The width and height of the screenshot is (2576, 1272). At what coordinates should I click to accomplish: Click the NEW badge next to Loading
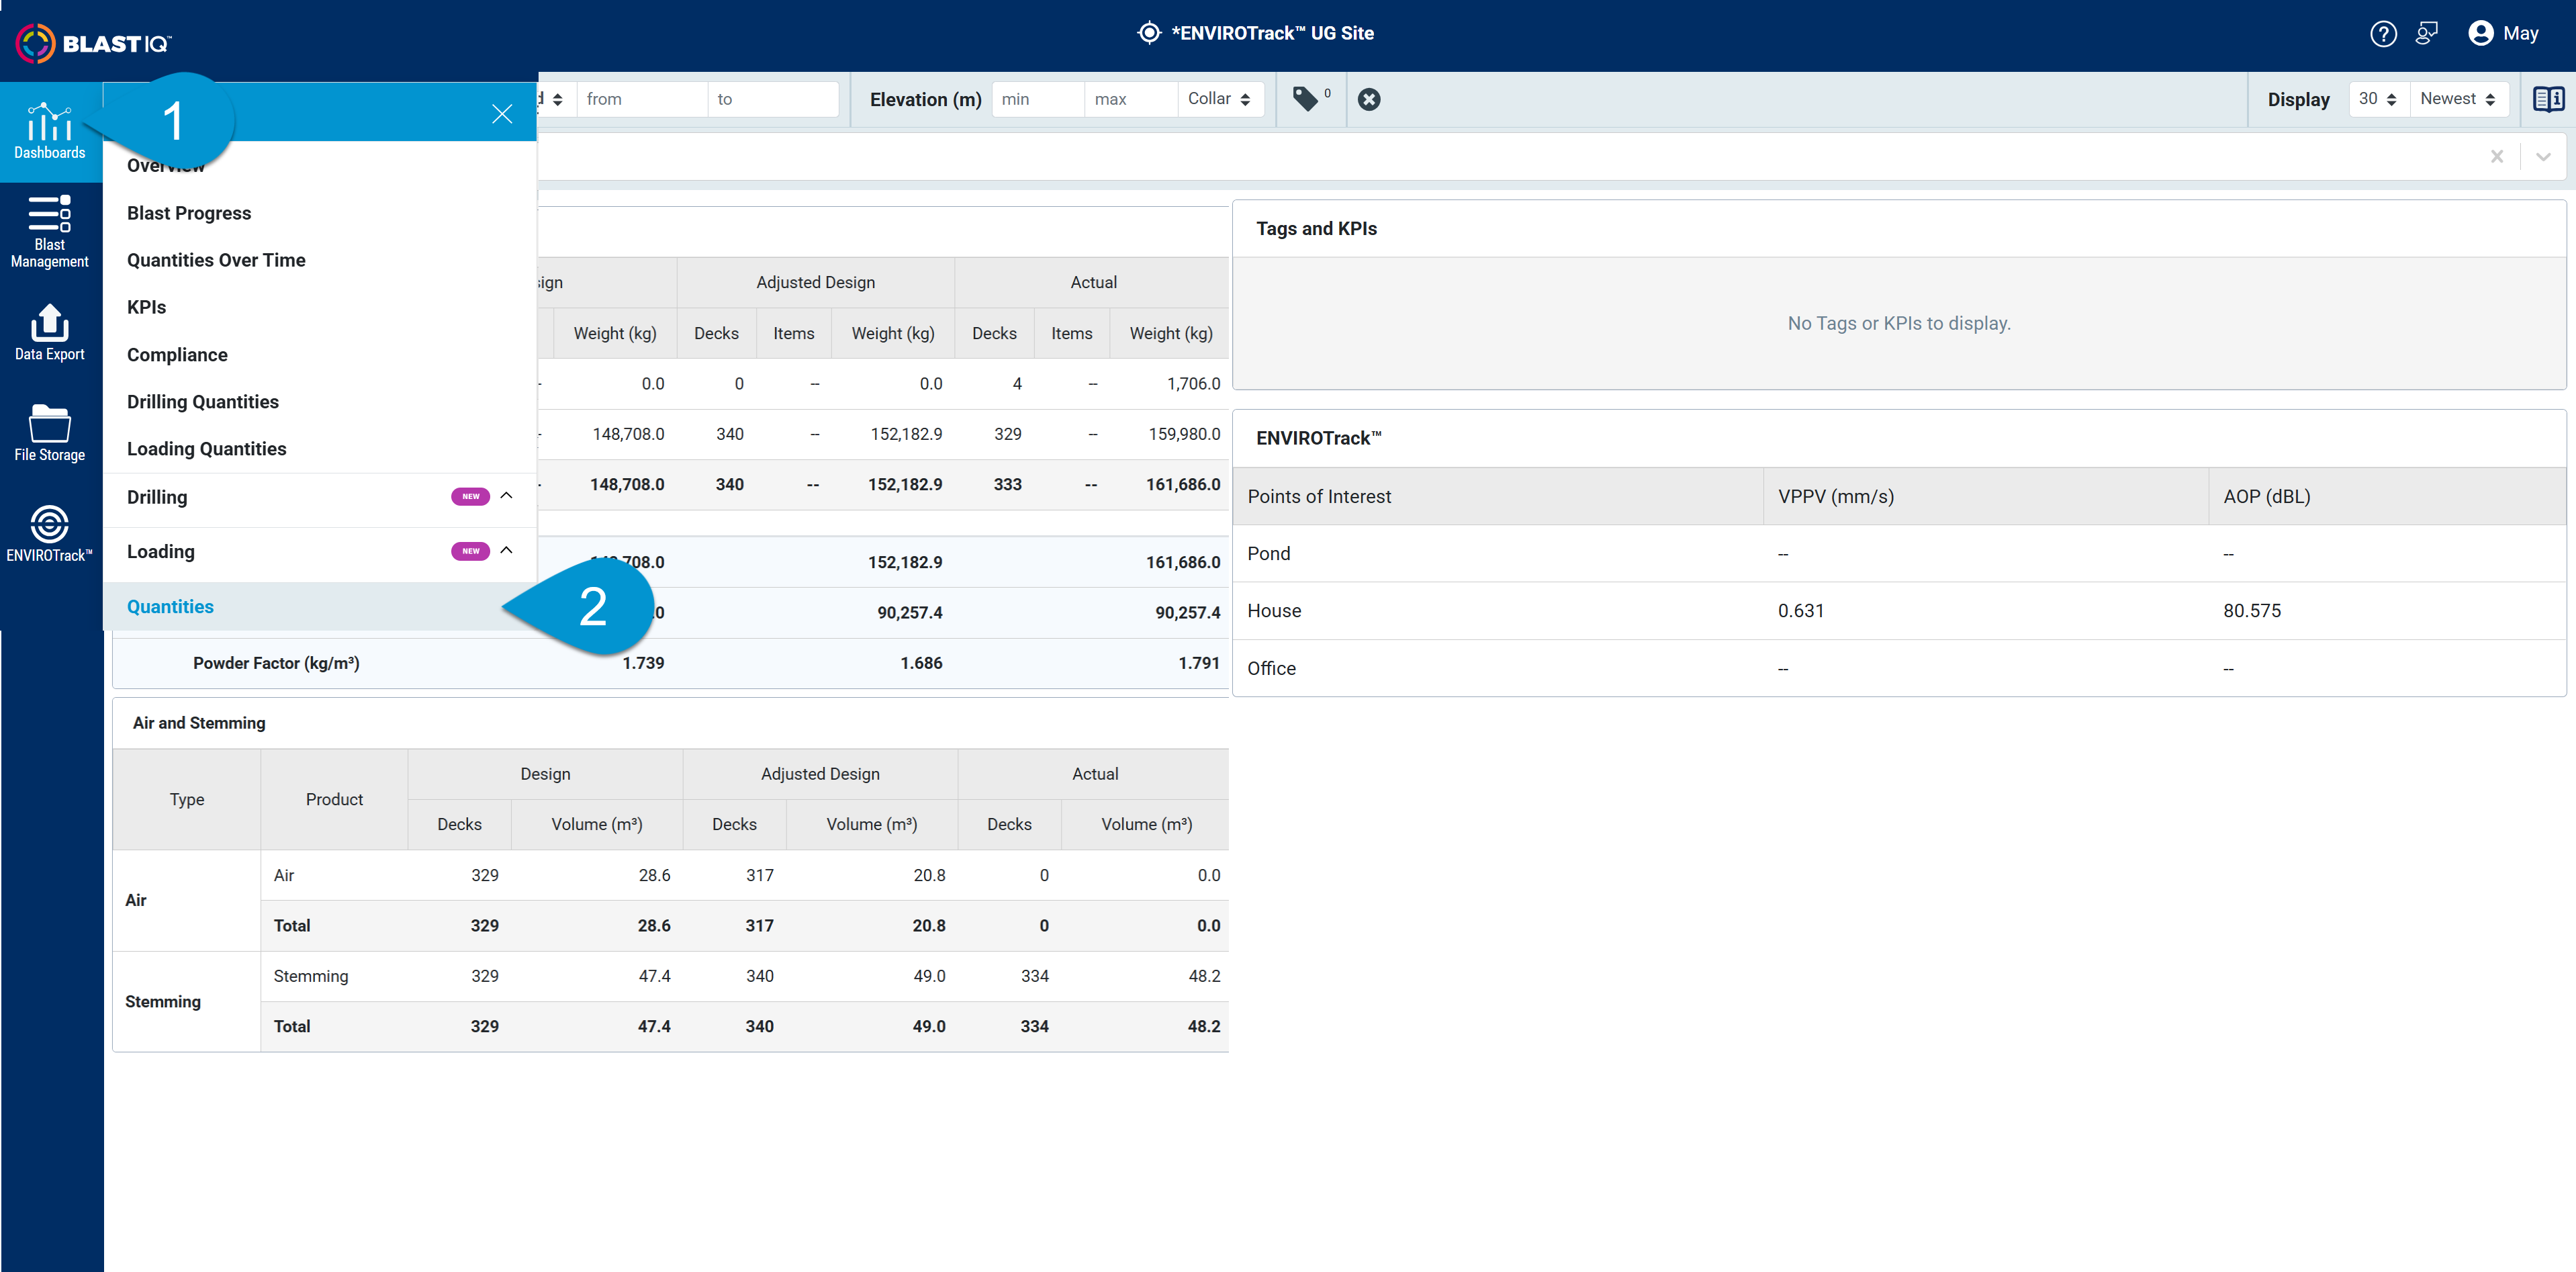(x=470, y=550)
